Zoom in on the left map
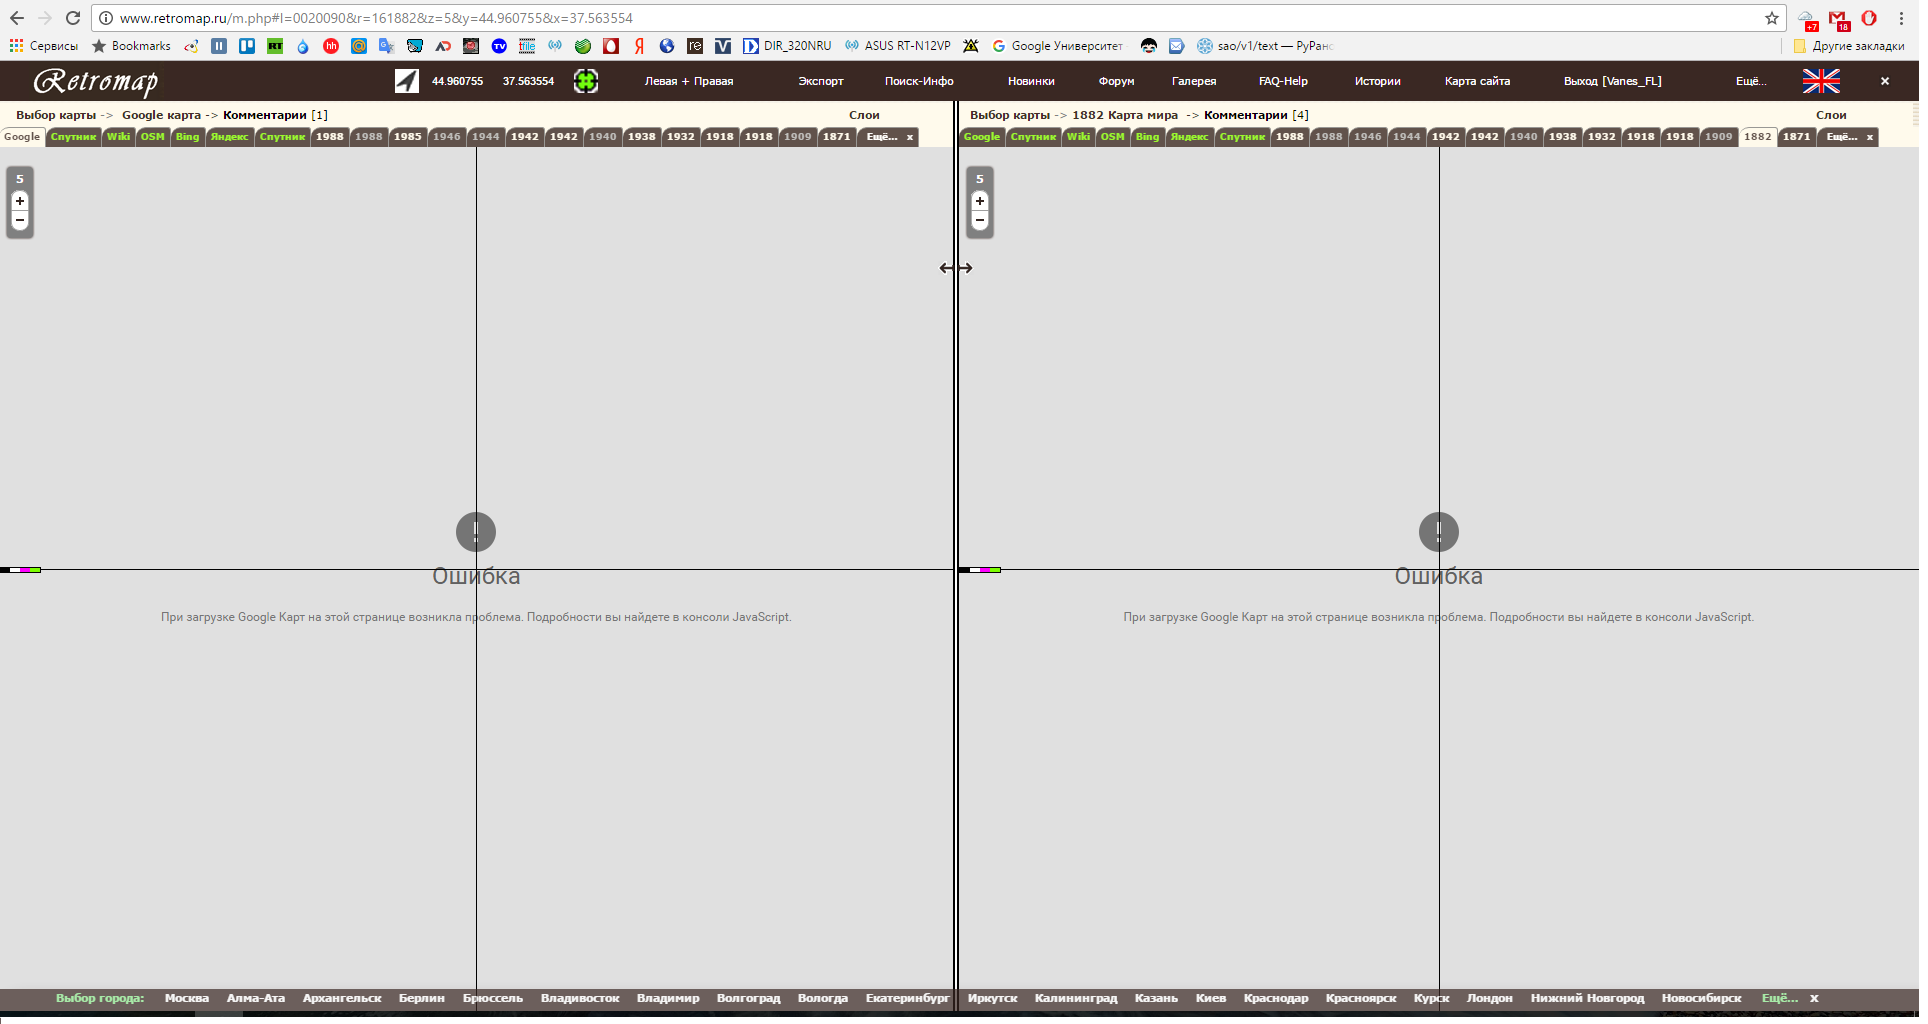 (20, 201)
